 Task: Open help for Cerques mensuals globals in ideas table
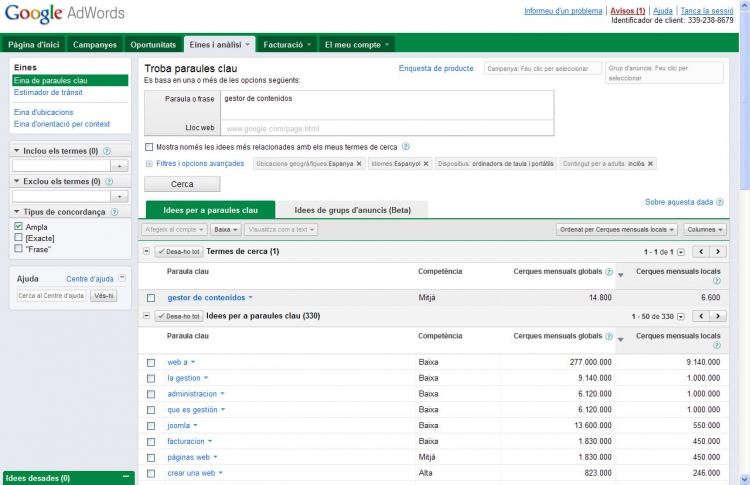609,336
